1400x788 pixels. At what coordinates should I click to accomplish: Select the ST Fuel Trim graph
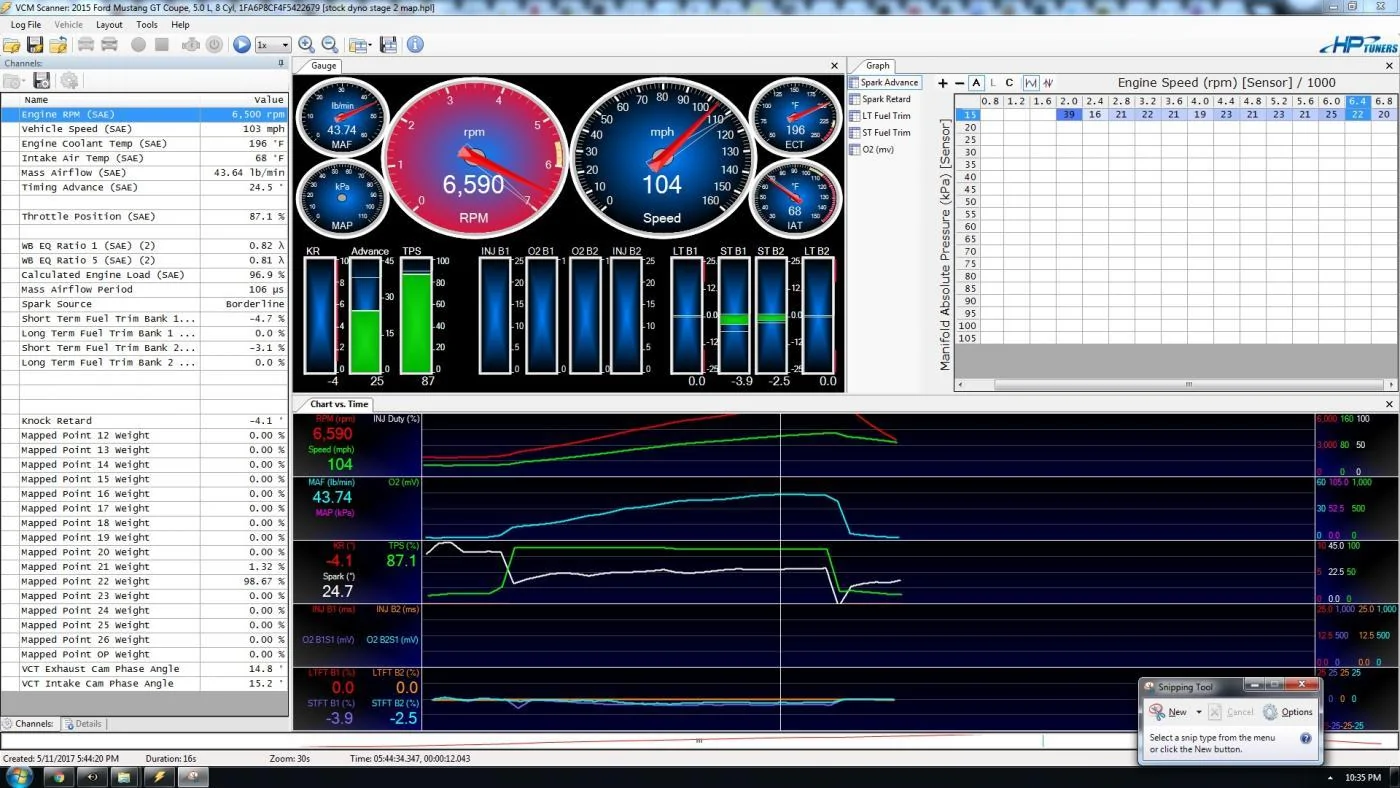pyautogui.click(x=880, y=133)
